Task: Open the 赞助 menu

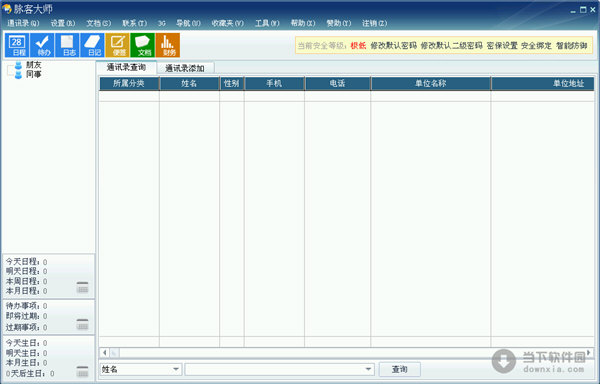Action: [x=339, y=23]
